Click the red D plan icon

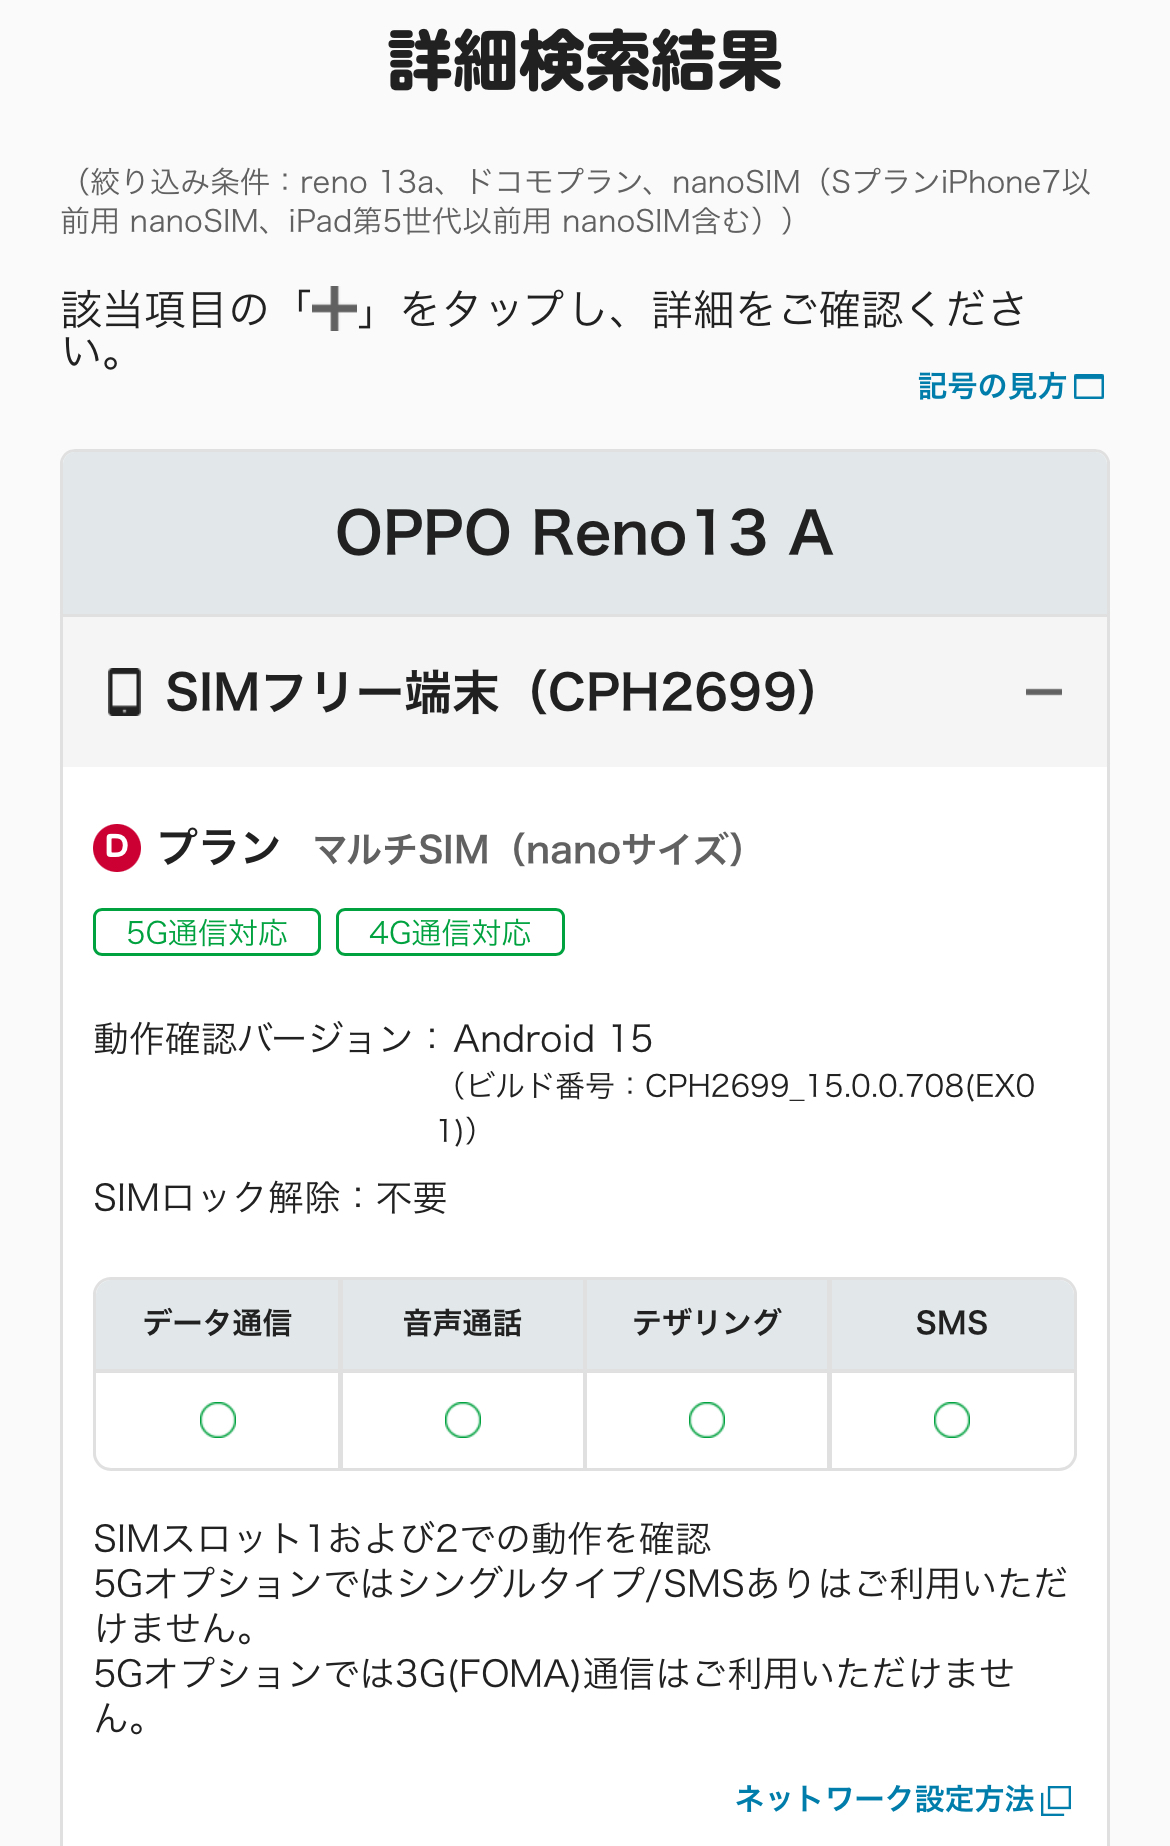[x=117, y=848]
